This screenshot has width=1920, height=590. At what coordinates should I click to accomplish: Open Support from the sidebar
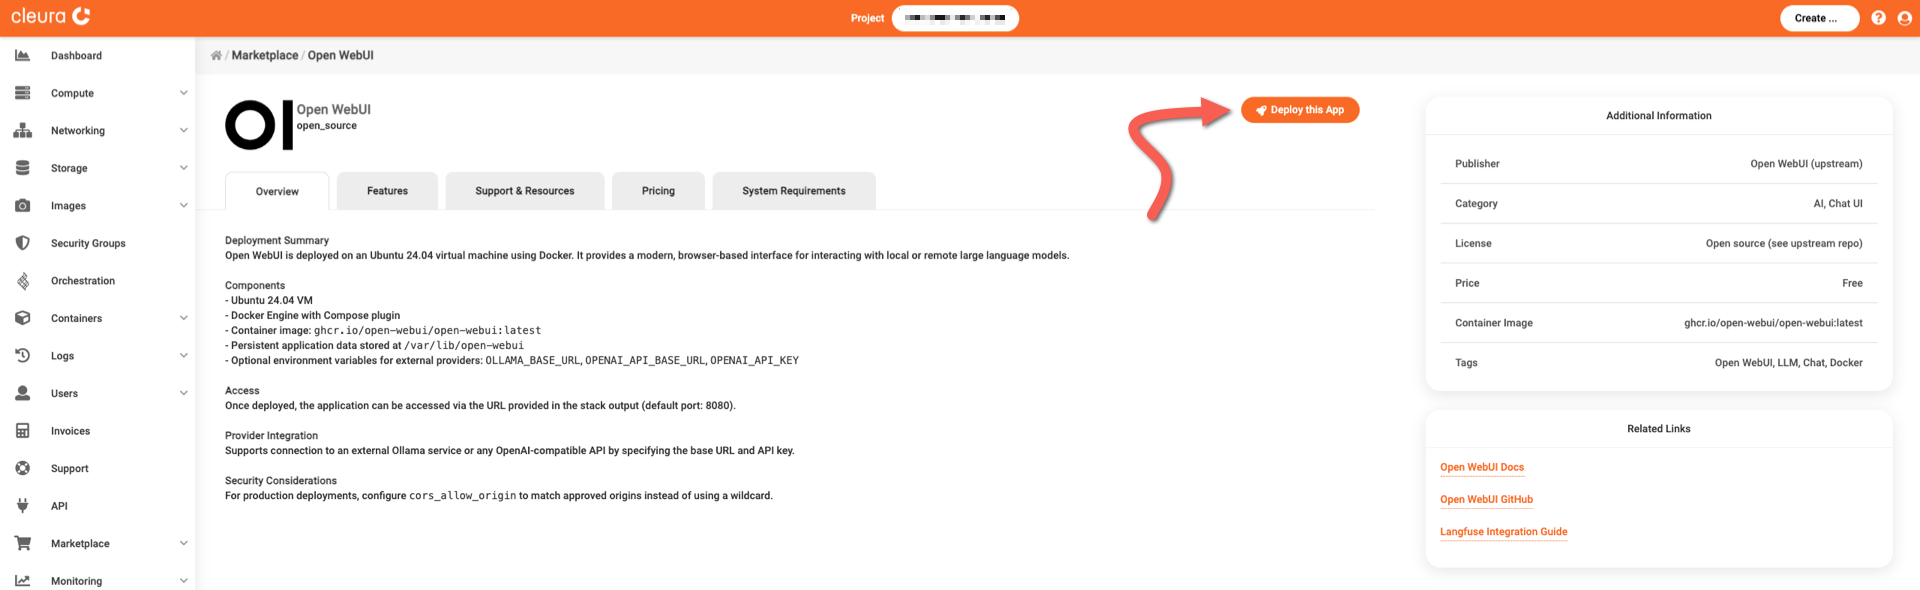coord(70,468)
